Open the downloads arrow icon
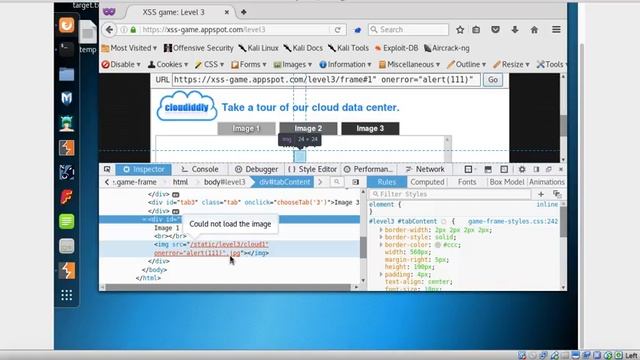This screenshot has width=640, height=360. click(515, 29)
